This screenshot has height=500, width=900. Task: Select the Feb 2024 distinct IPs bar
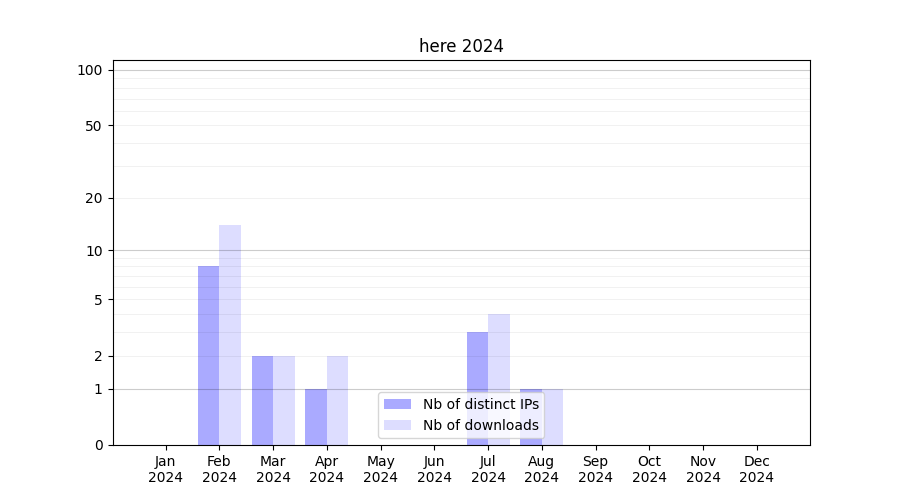tap(208, 355)
